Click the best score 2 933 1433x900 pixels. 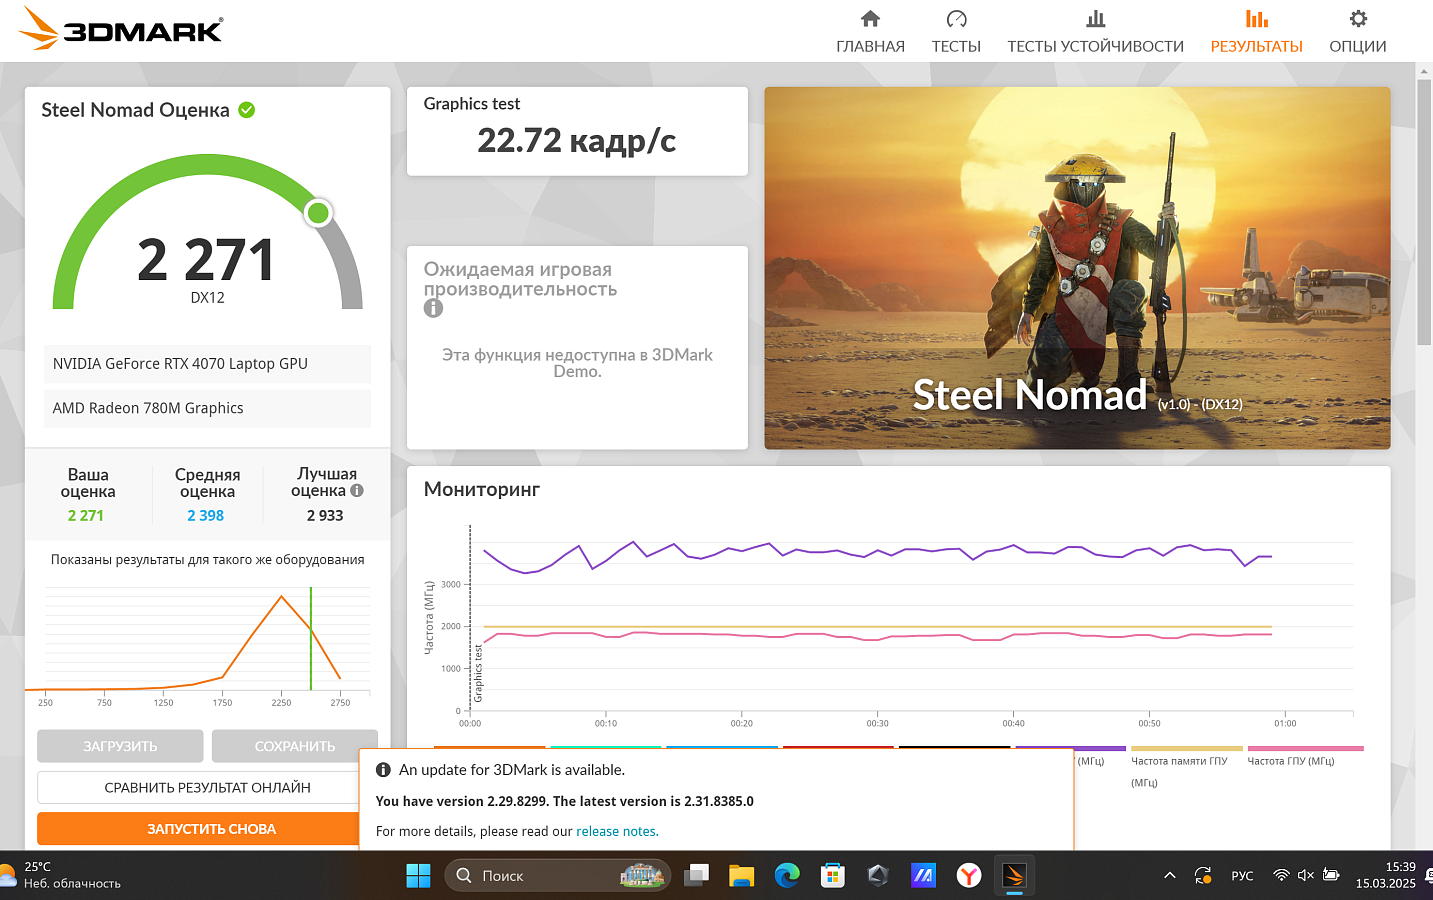click(x=325, y=516)
